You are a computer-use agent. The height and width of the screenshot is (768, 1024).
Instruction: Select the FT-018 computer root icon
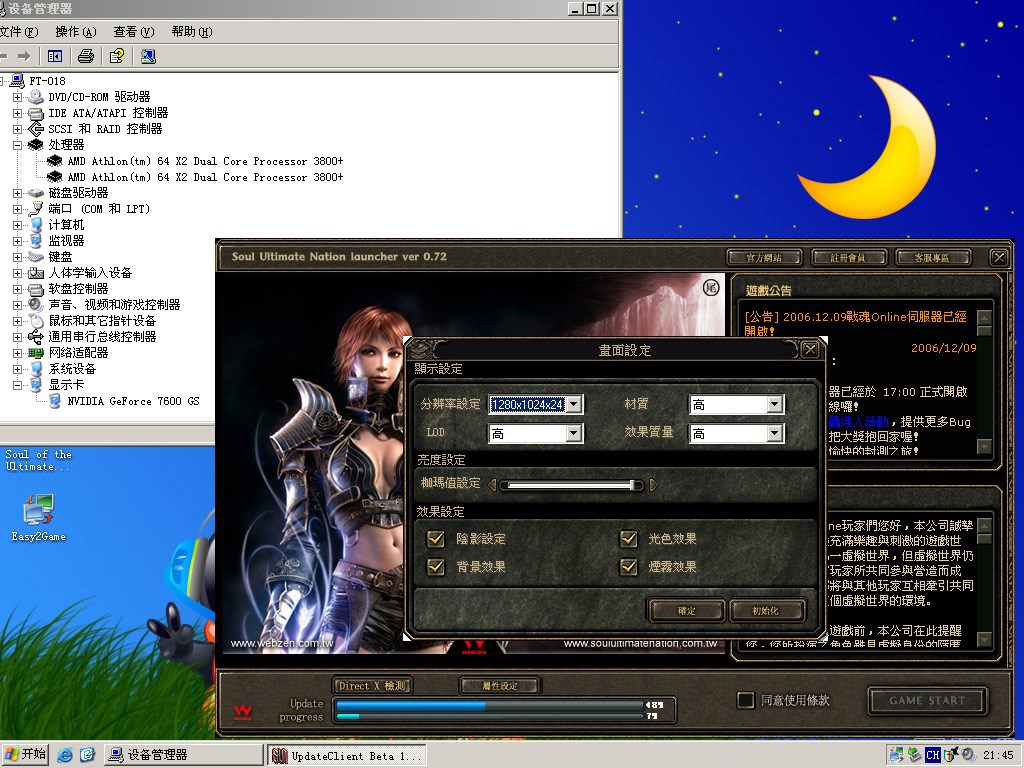click(17, 81)
